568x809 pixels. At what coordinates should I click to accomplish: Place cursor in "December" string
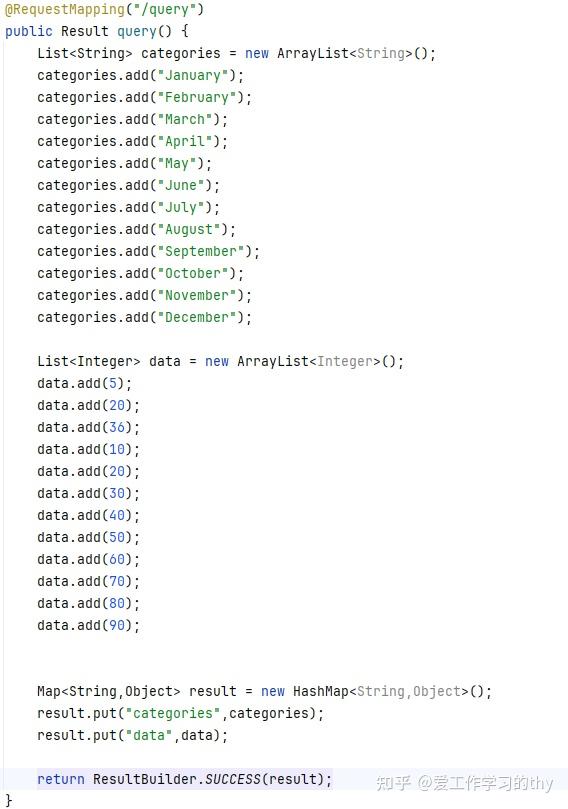[x=197, y=317]
